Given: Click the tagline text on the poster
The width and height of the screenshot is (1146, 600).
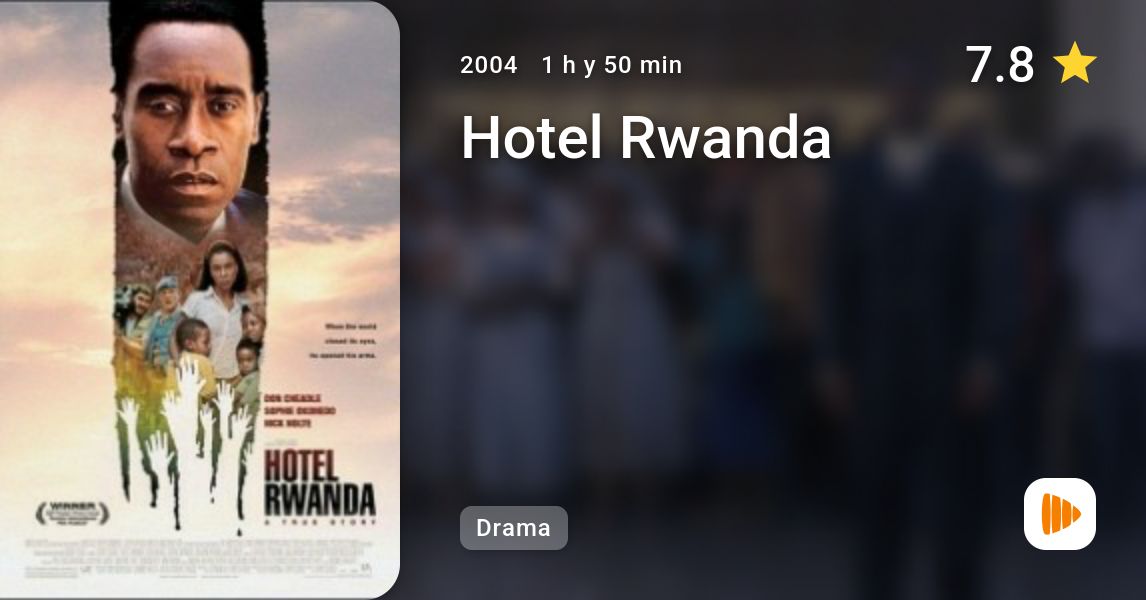Looking at the screenshot, I should tap(350, 341).
